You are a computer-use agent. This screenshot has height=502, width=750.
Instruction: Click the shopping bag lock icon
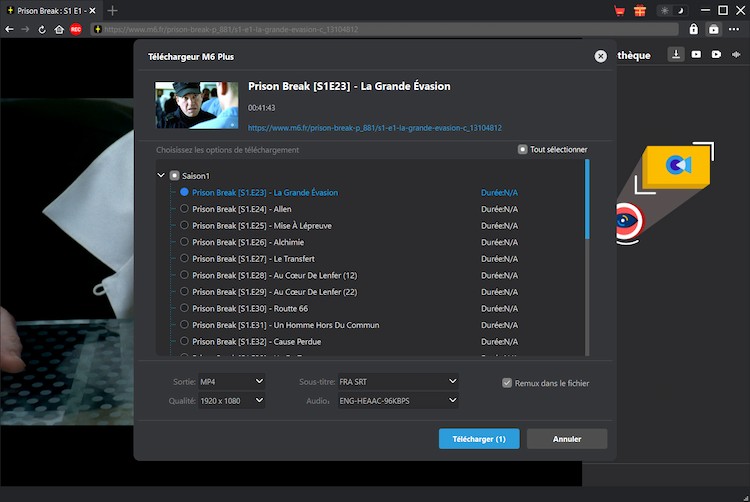(714, 30)
